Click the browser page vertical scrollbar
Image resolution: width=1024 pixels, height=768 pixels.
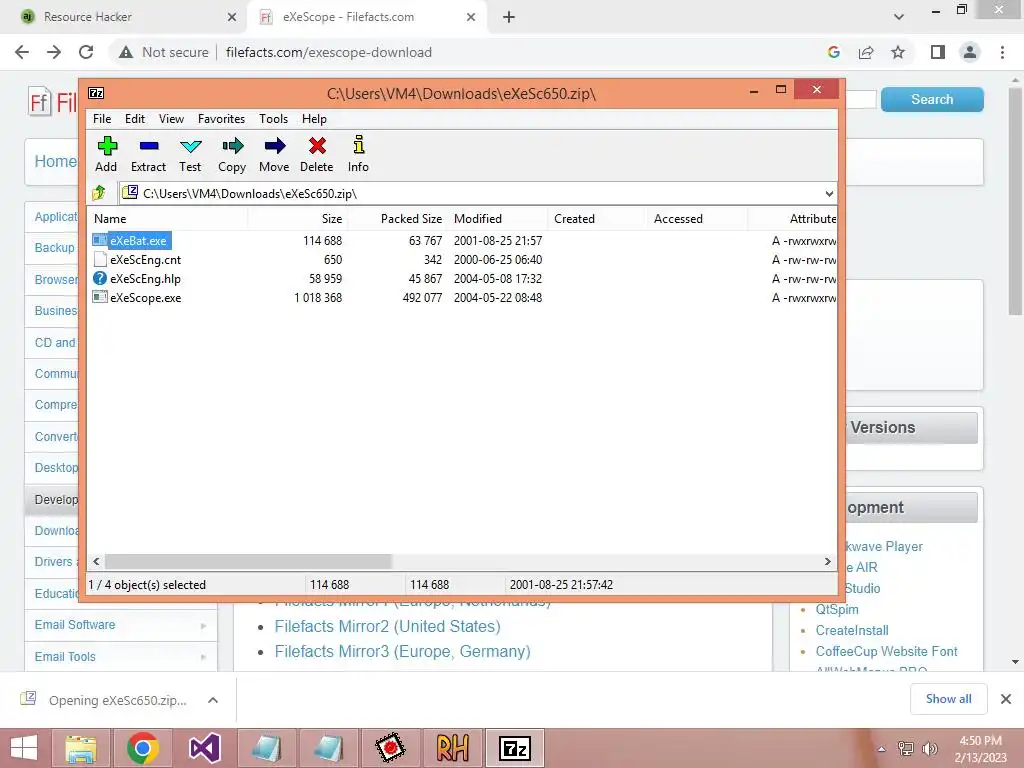(x=1015, y=202)
